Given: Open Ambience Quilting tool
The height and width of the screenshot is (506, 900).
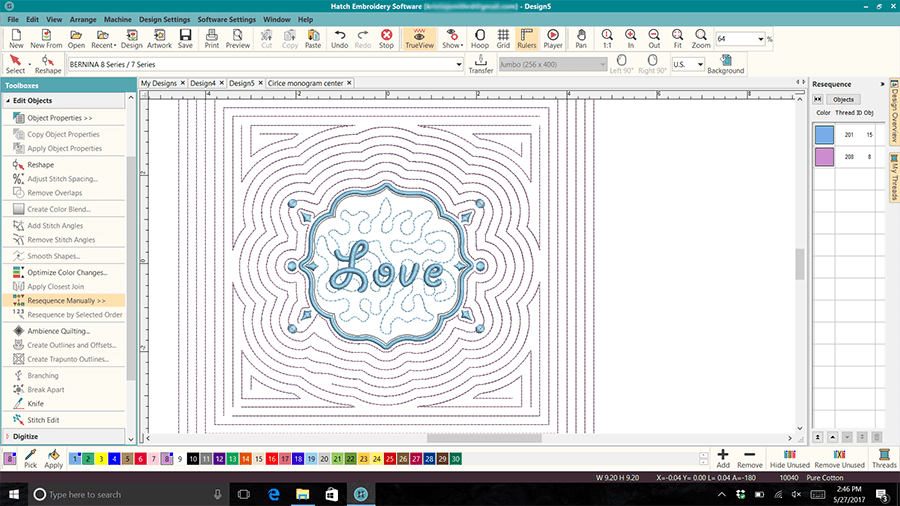Looking at the screenshot, I should [x=58, y=330].
